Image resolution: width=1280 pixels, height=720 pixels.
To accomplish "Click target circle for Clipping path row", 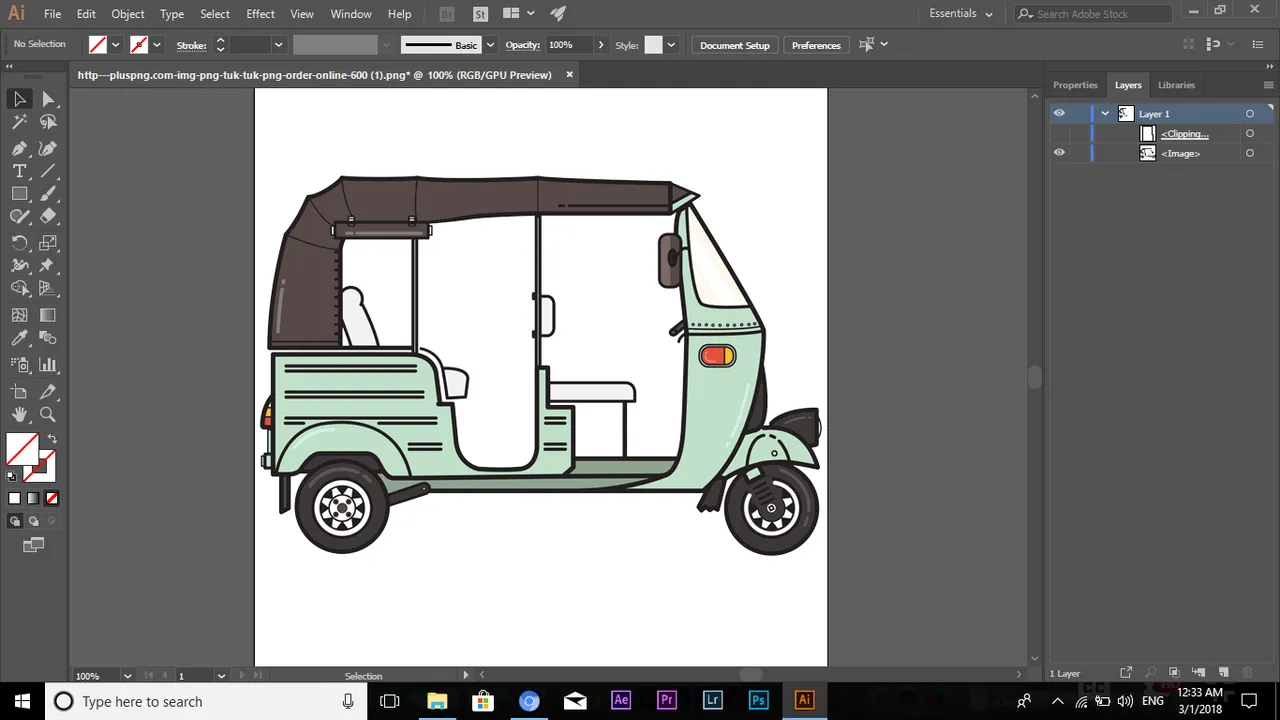I will (1250, 133).
